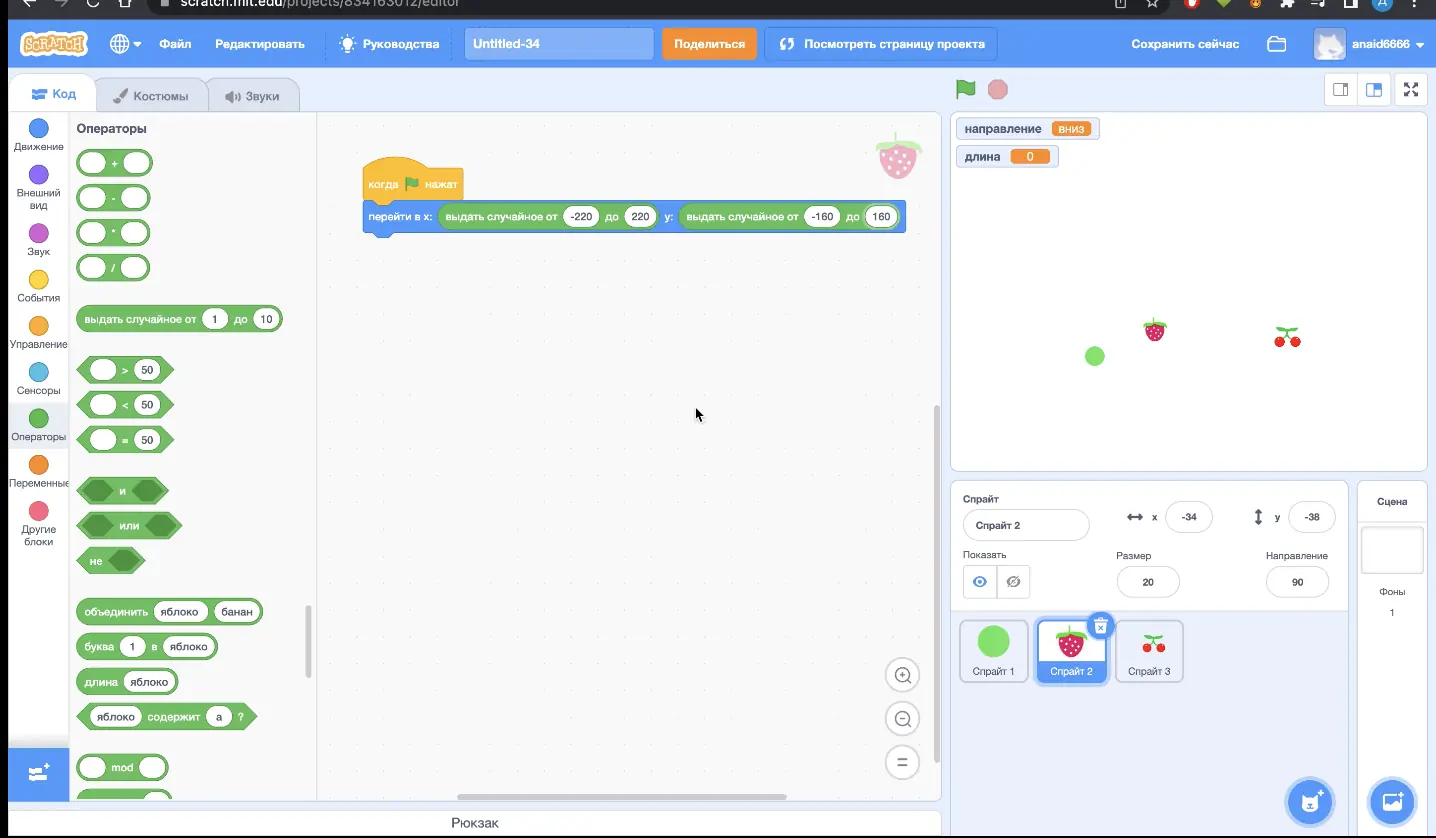Enter full screen stage mode
1436x838 pixels.
tap(1411, 89)
